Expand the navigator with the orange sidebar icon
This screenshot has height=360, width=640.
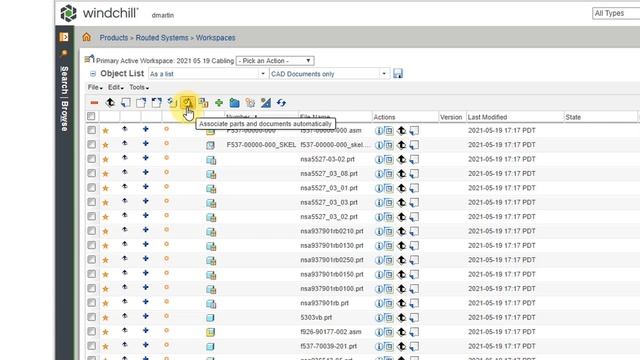(x=64, y=37)
